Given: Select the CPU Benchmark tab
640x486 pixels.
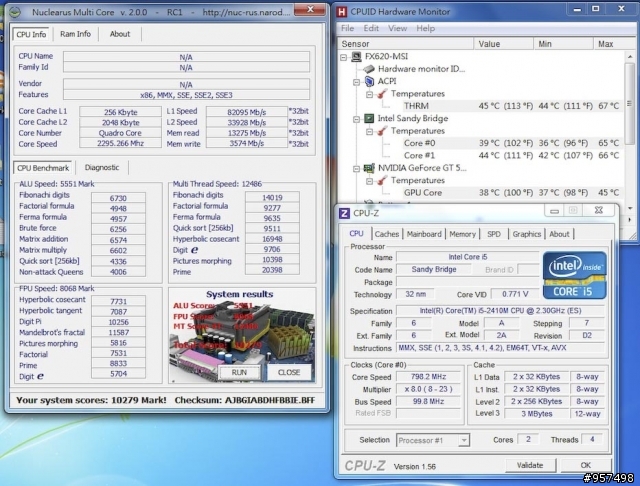Looking at the screenshot, I should coord(43,168).
